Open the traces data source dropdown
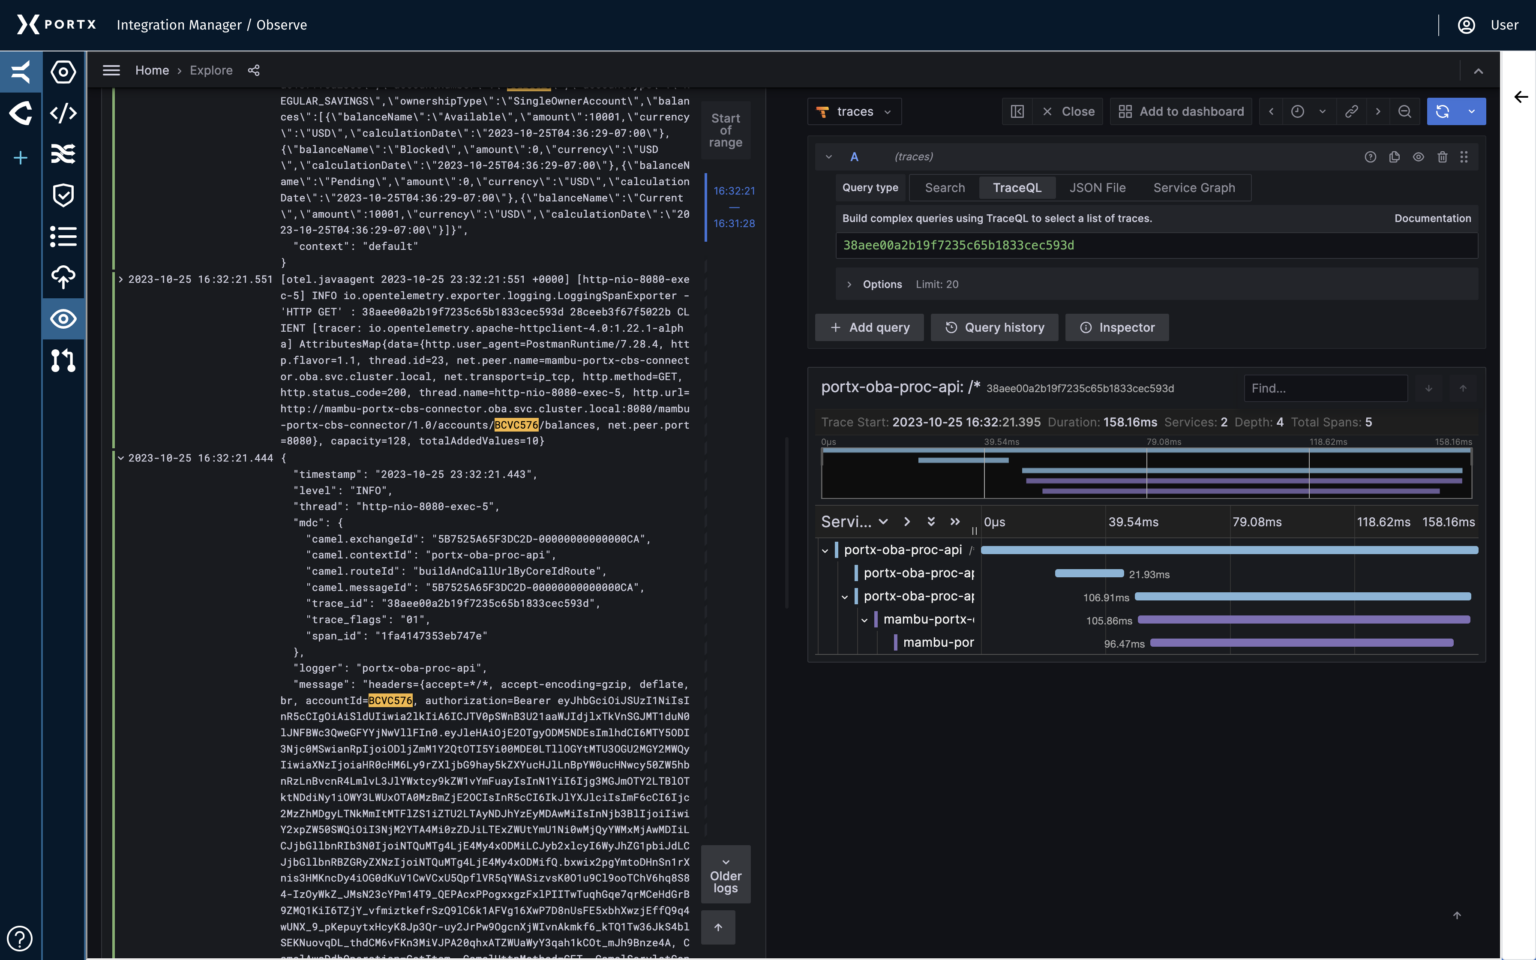 [854, 111]
